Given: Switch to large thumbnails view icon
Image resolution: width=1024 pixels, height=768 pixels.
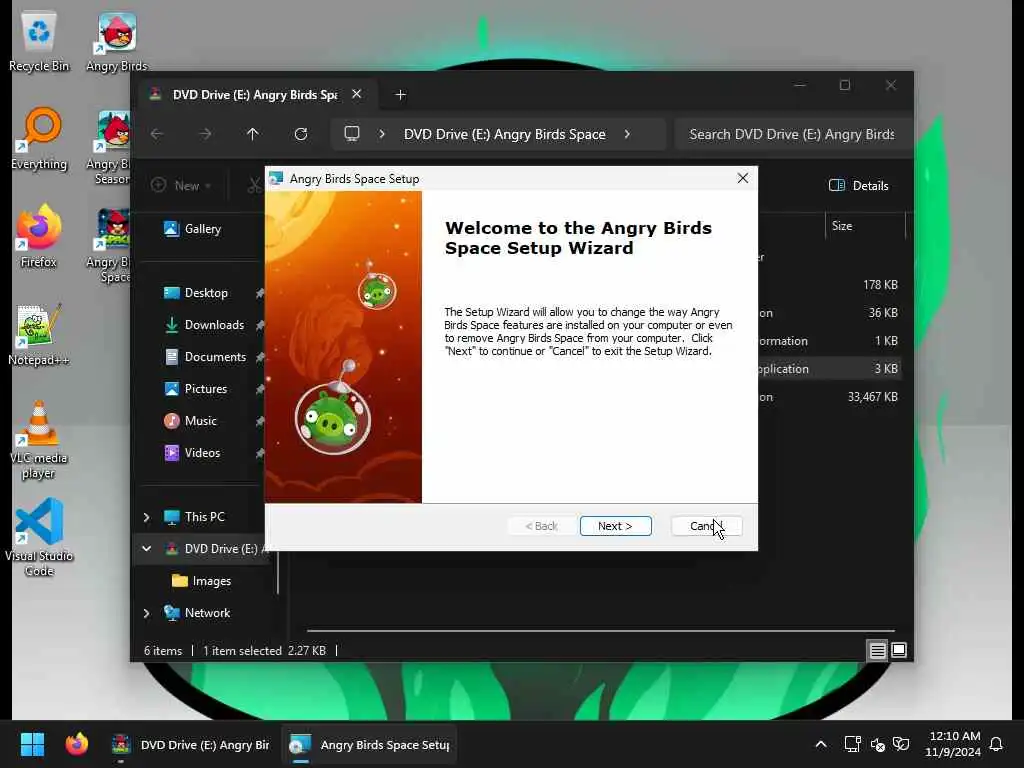Looking at the screenshot, I should coord(899,650).
